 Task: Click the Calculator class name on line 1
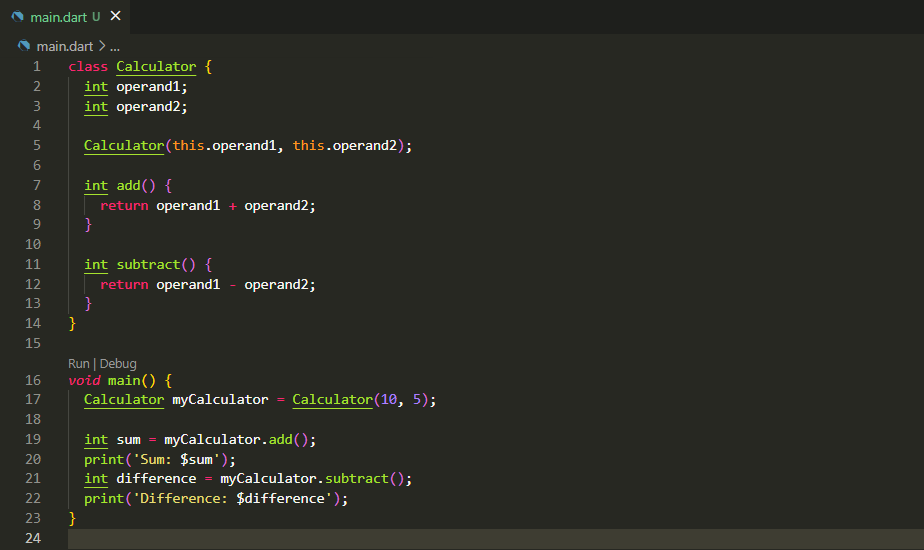point(156,67)
